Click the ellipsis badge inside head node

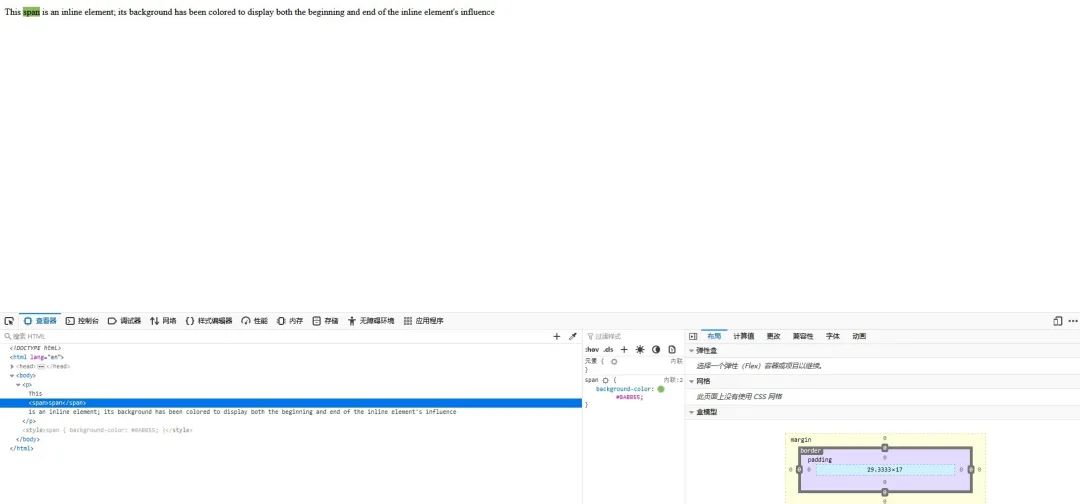[41, 366]
